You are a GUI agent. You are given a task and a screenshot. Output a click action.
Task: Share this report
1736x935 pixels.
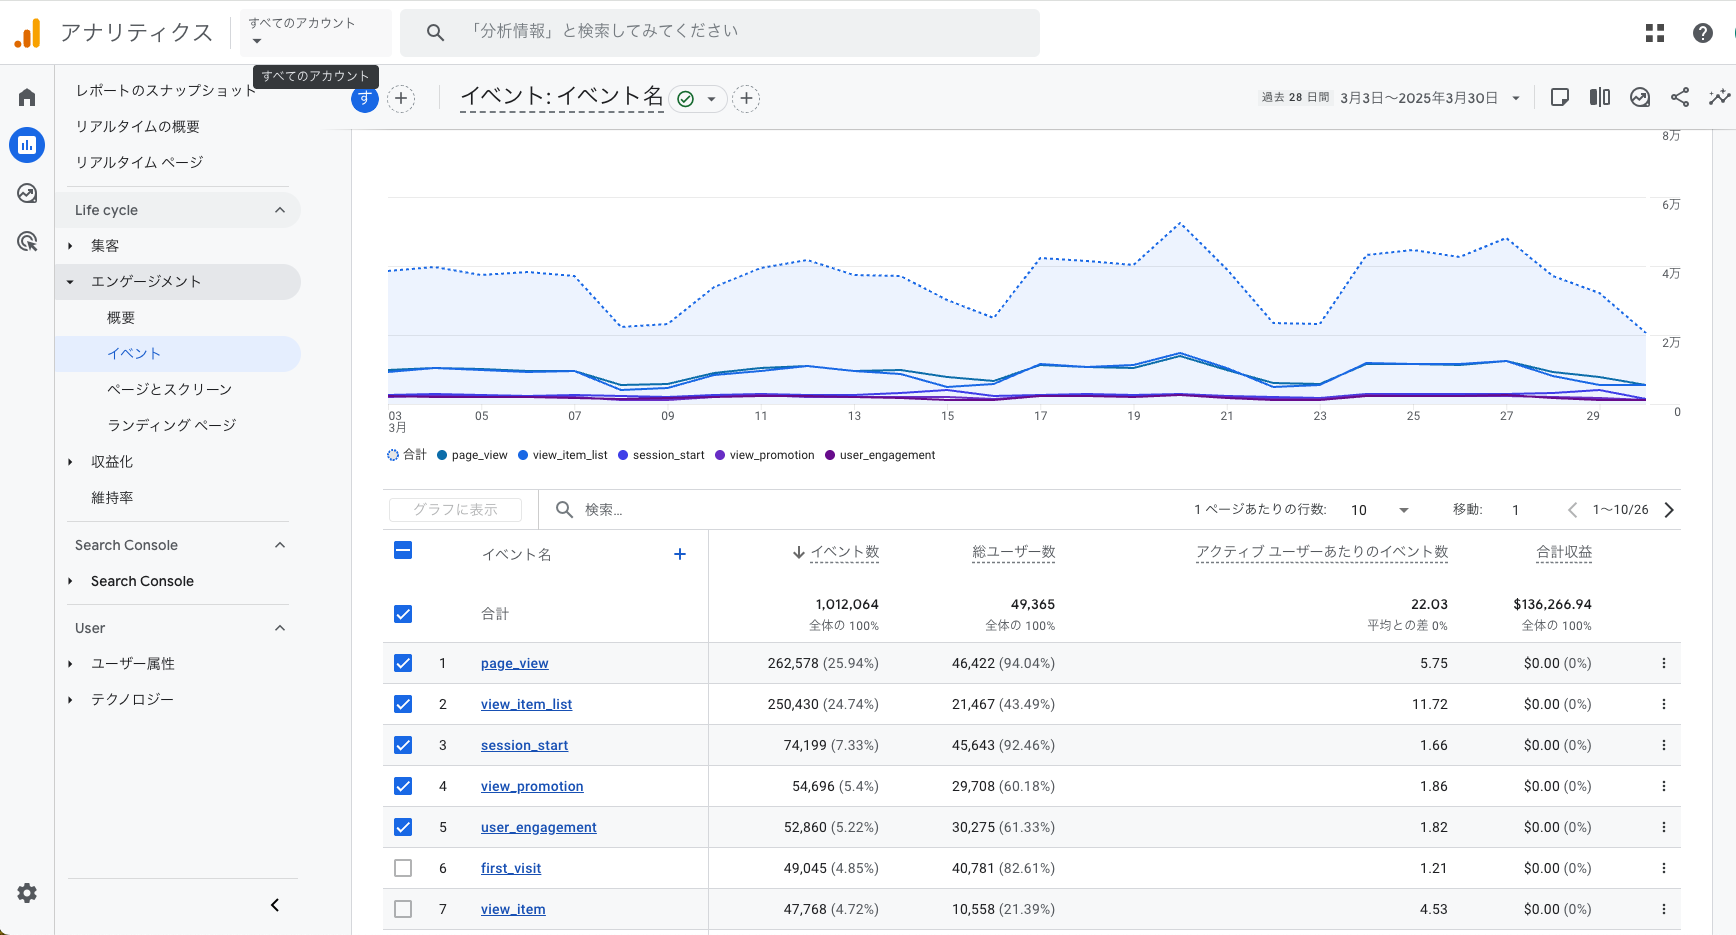pos(1680,97)
